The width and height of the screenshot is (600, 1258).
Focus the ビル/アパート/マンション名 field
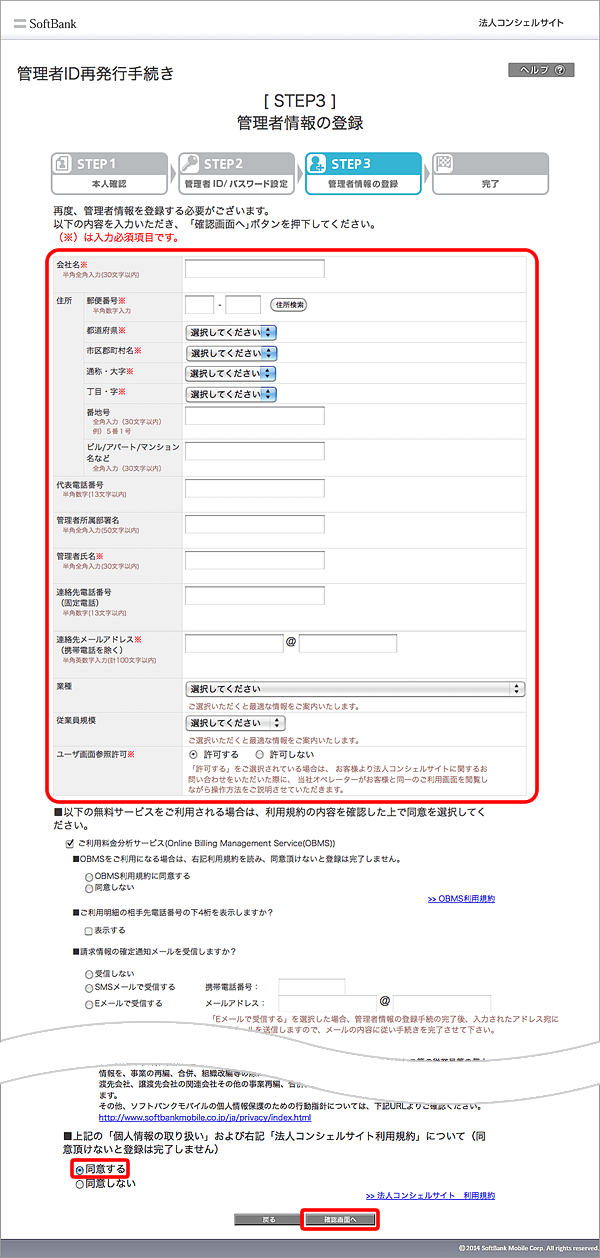[x=255, y=451]
